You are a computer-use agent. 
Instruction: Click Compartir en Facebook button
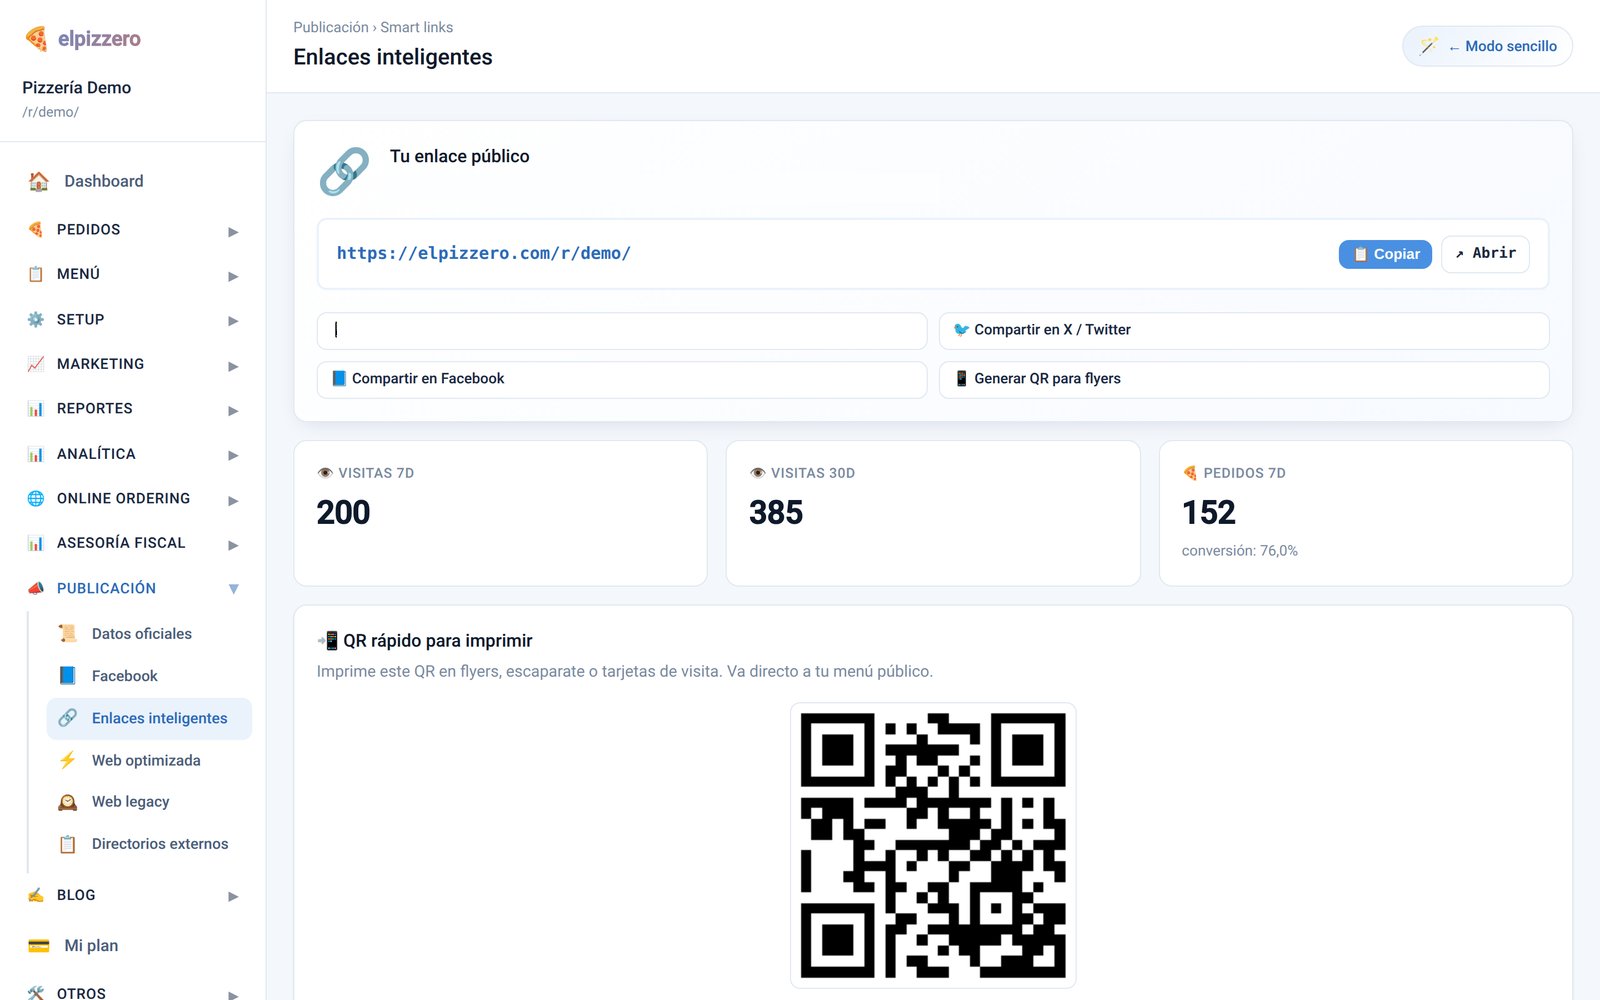pyautogui.click(x=622, y=379)
